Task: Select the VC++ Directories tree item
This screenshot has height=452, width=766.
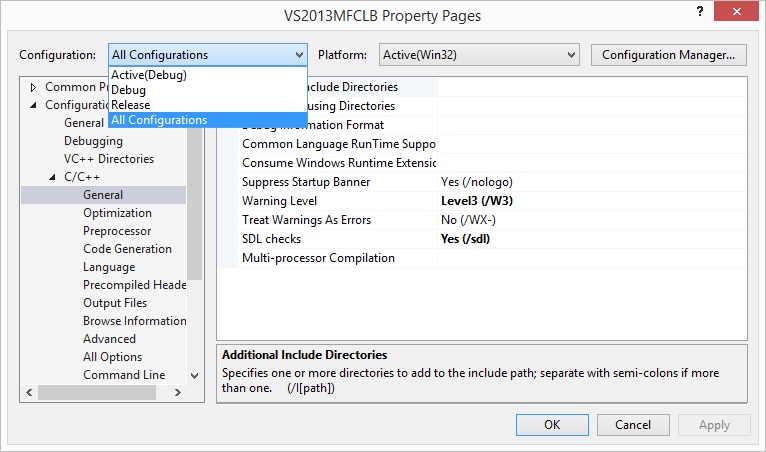Action: tap(108, 159)
